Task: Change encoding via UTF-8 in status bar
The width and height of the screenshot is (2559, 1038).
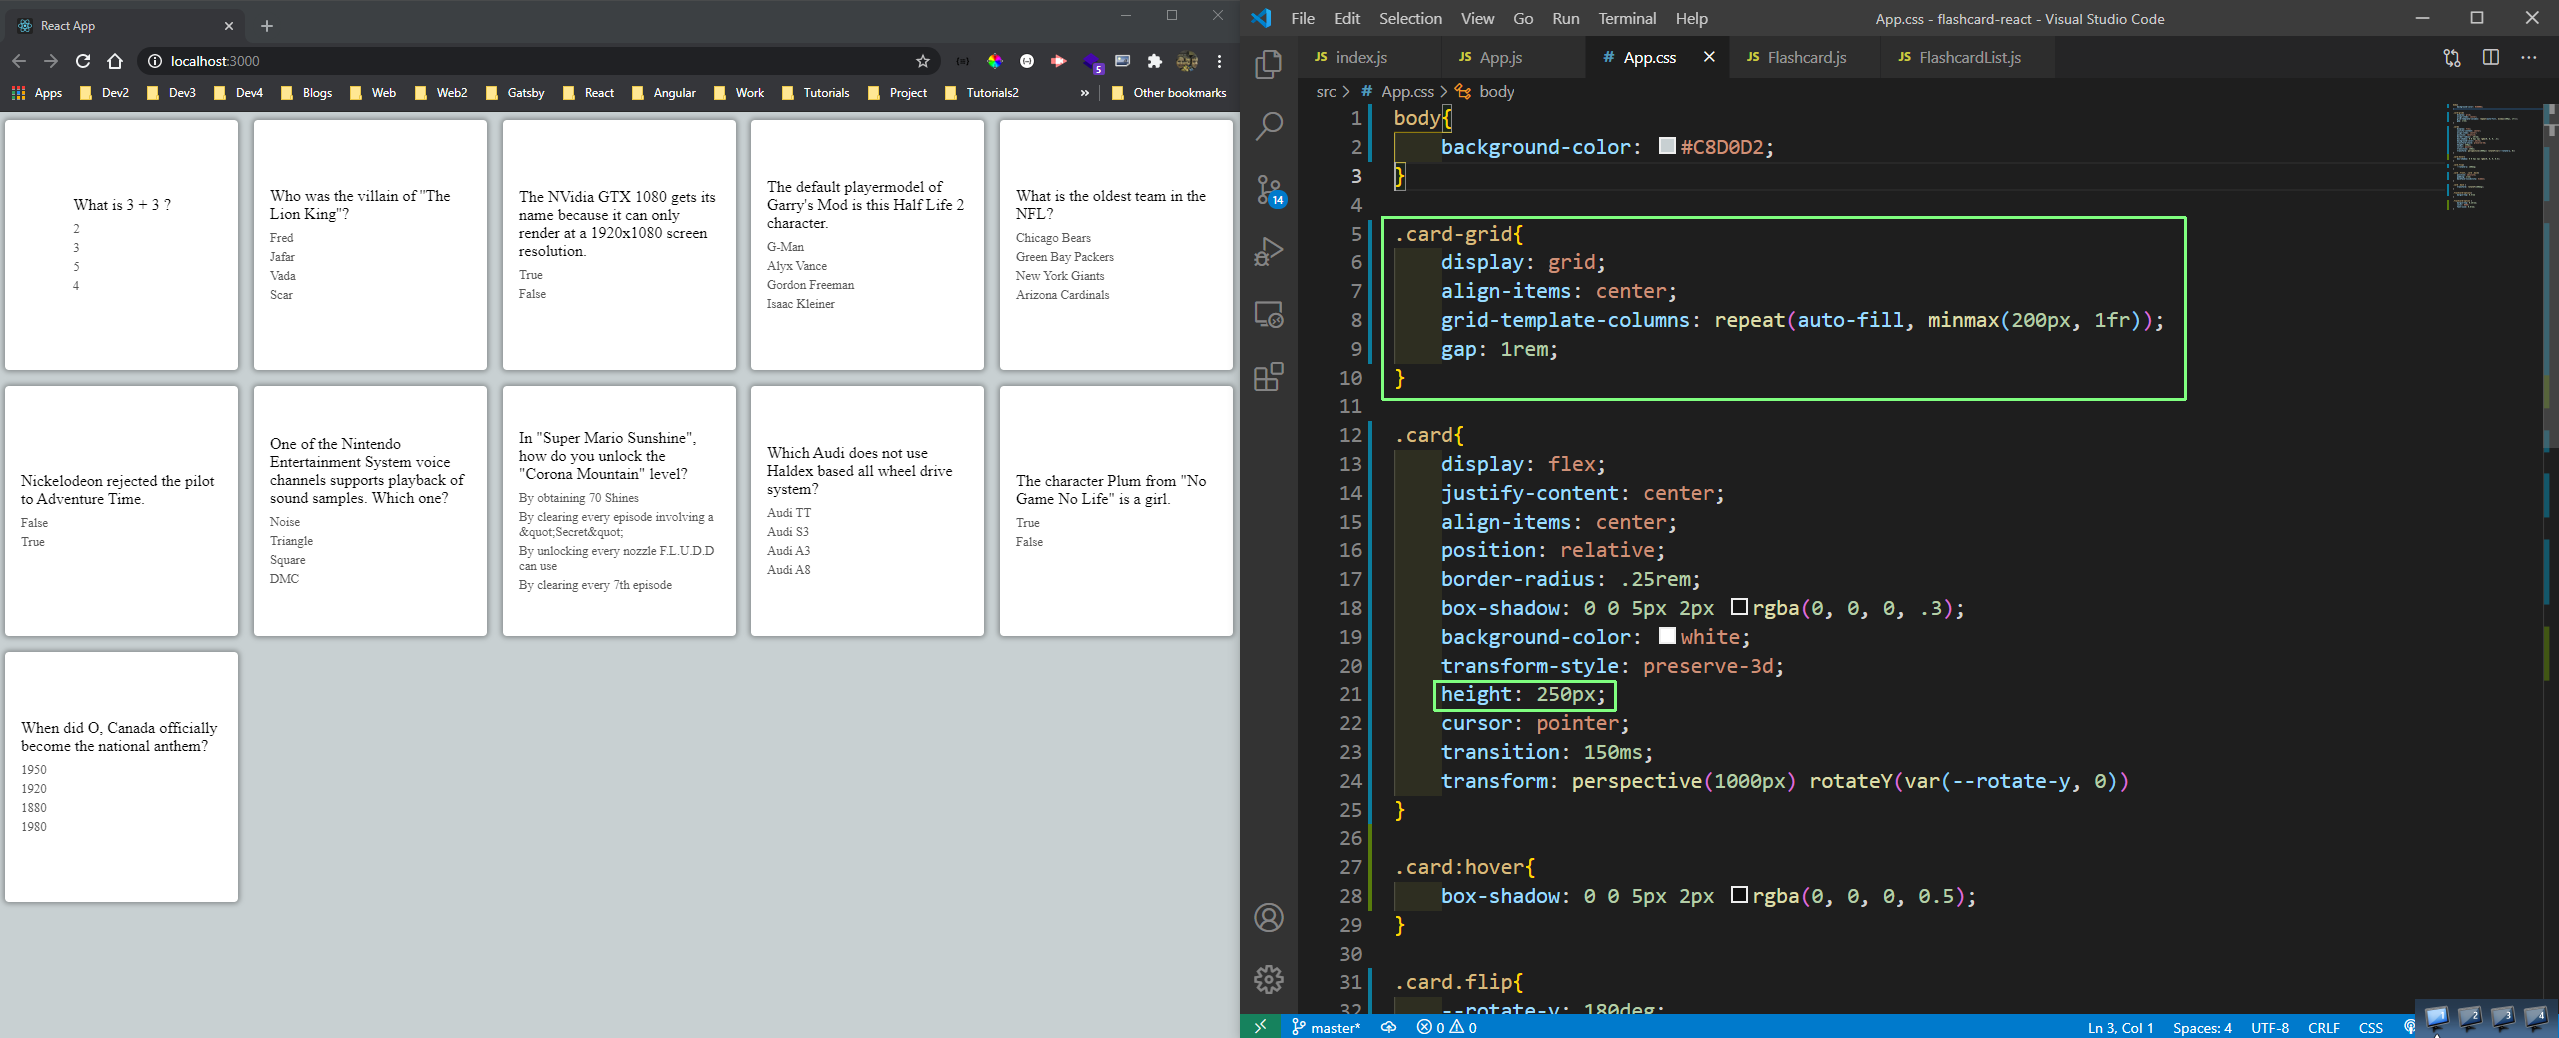Action: pos(2269,1027)
